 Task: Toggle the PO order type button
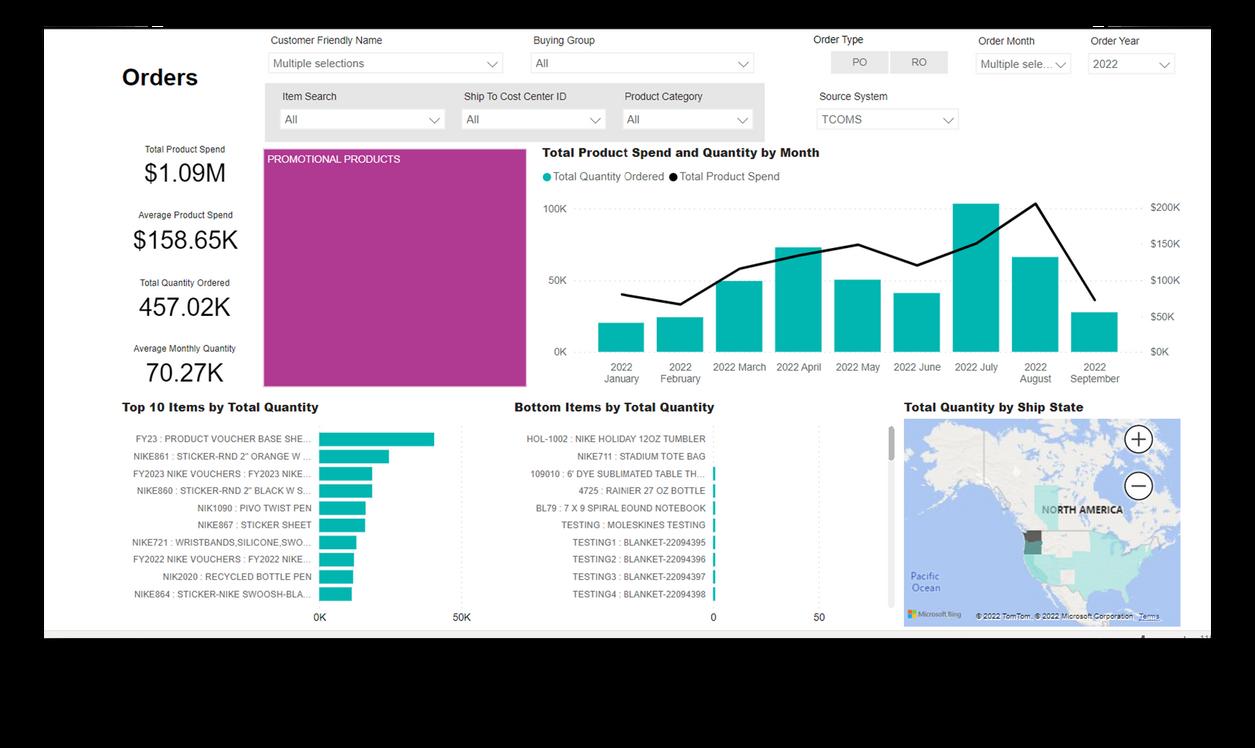pos(859,62)
